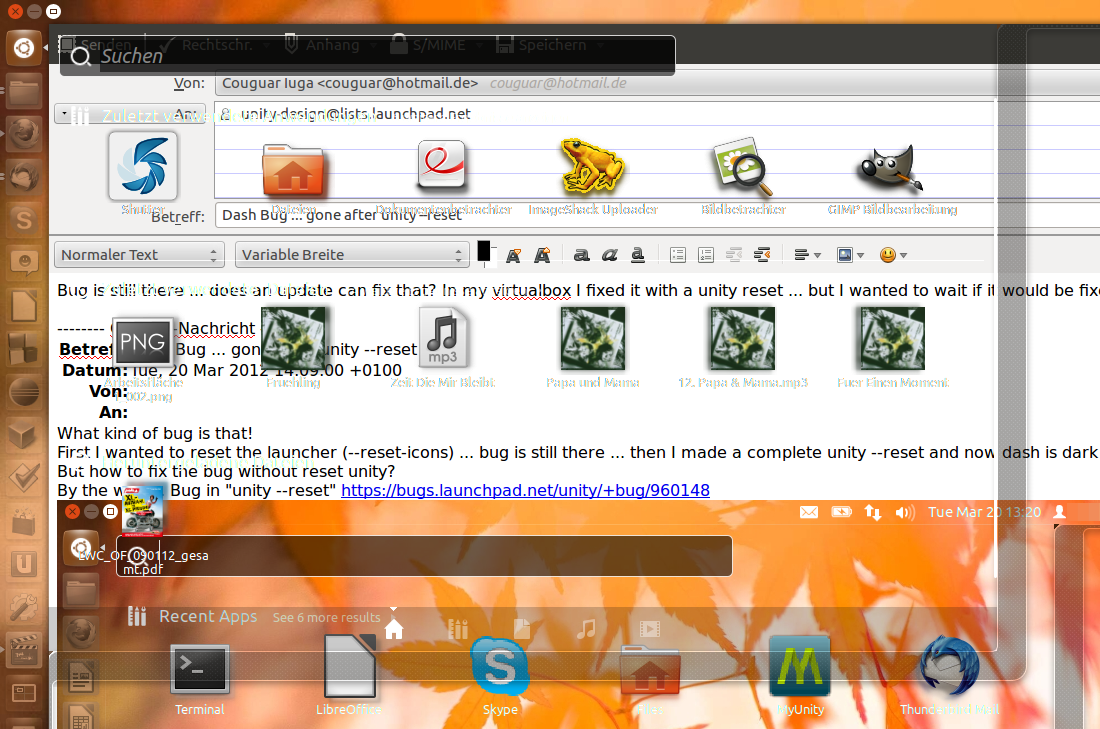This screenshot has width=1100, height=729.
Task: Click the Ubuntu dash button in launcher
Action: point(24,48)
